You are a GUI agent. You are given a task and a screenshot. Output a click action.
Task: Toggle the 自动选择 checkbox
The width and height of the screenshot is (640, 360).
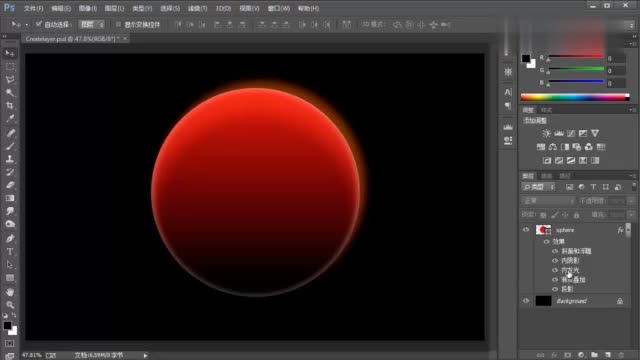pyautogui.click(x=39, y=24)
